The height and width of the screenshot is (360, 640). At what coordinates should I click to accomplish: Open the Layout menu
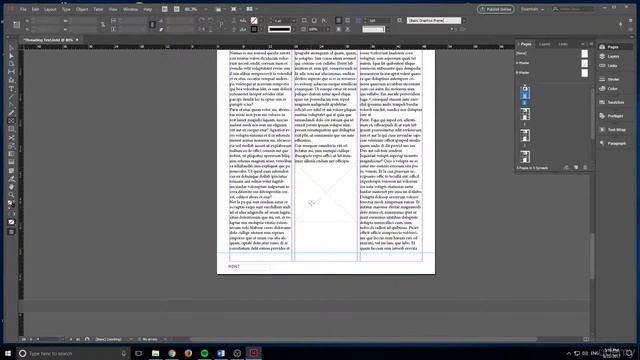50,9
